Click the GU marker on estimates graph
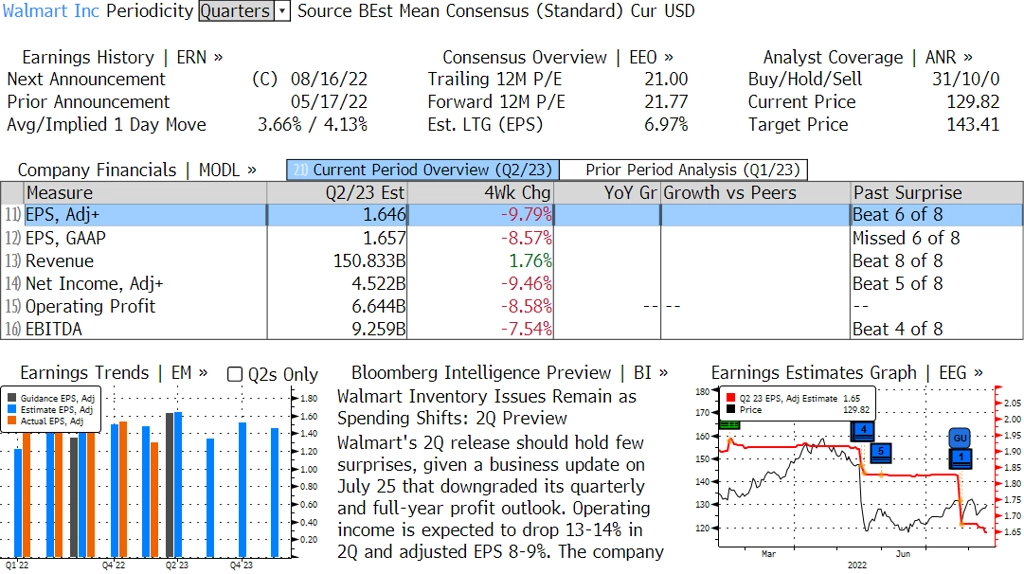The height and width of the screenshot is (574, 1024). [x=960, y=438]
